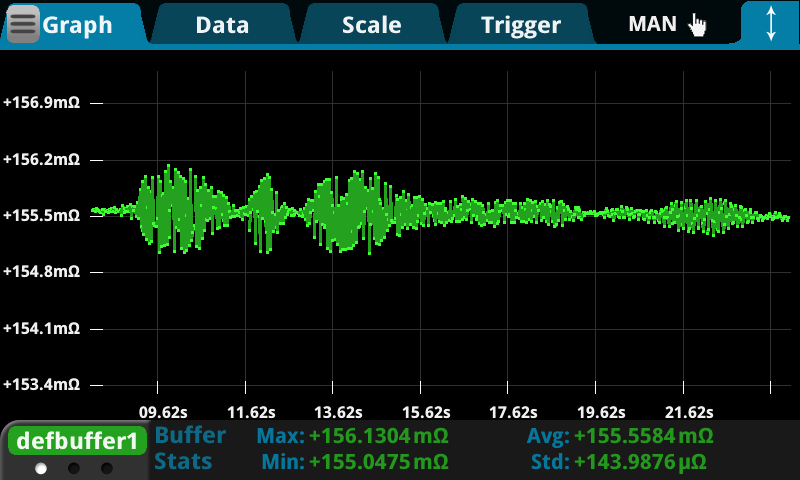Click the +155.5mΩ y-axis label

[42, 215]
